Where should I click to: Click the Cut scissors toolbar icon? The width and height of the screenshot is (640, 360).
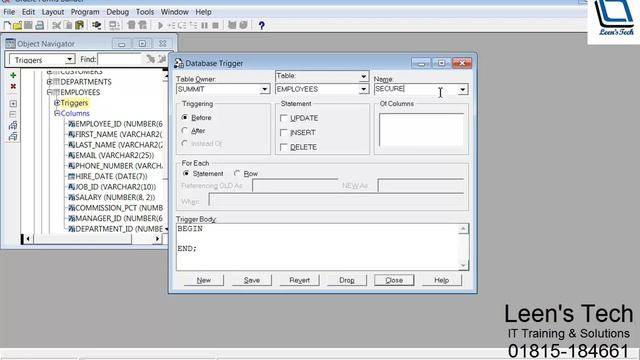click(x=56, y=25)
